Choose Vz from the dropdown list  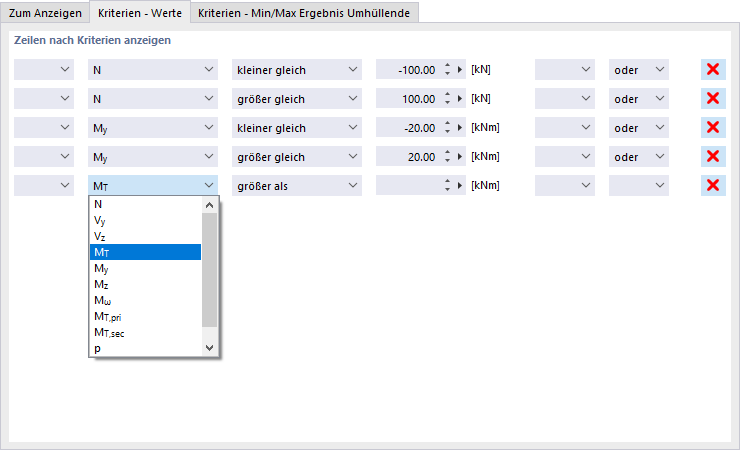tap(99, 236)
